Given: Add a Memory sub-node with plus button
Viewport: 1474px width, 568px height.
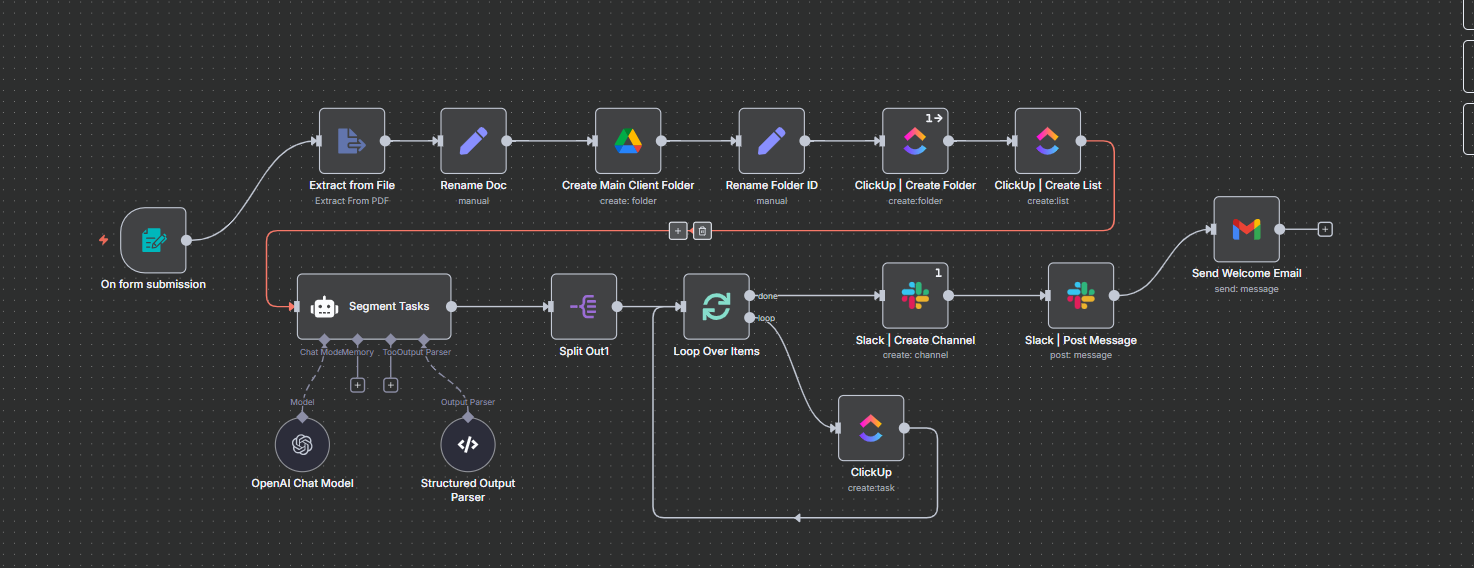Looking at the screenshot, I should [357, 384].
